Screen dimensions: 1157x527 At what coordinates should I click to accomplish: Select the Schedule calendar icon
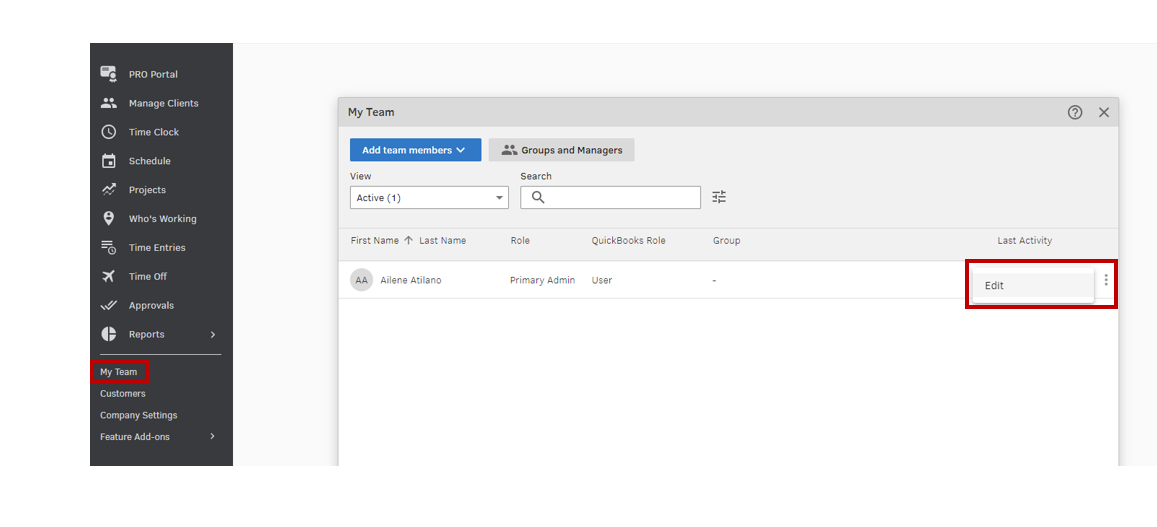click(109, 161)
